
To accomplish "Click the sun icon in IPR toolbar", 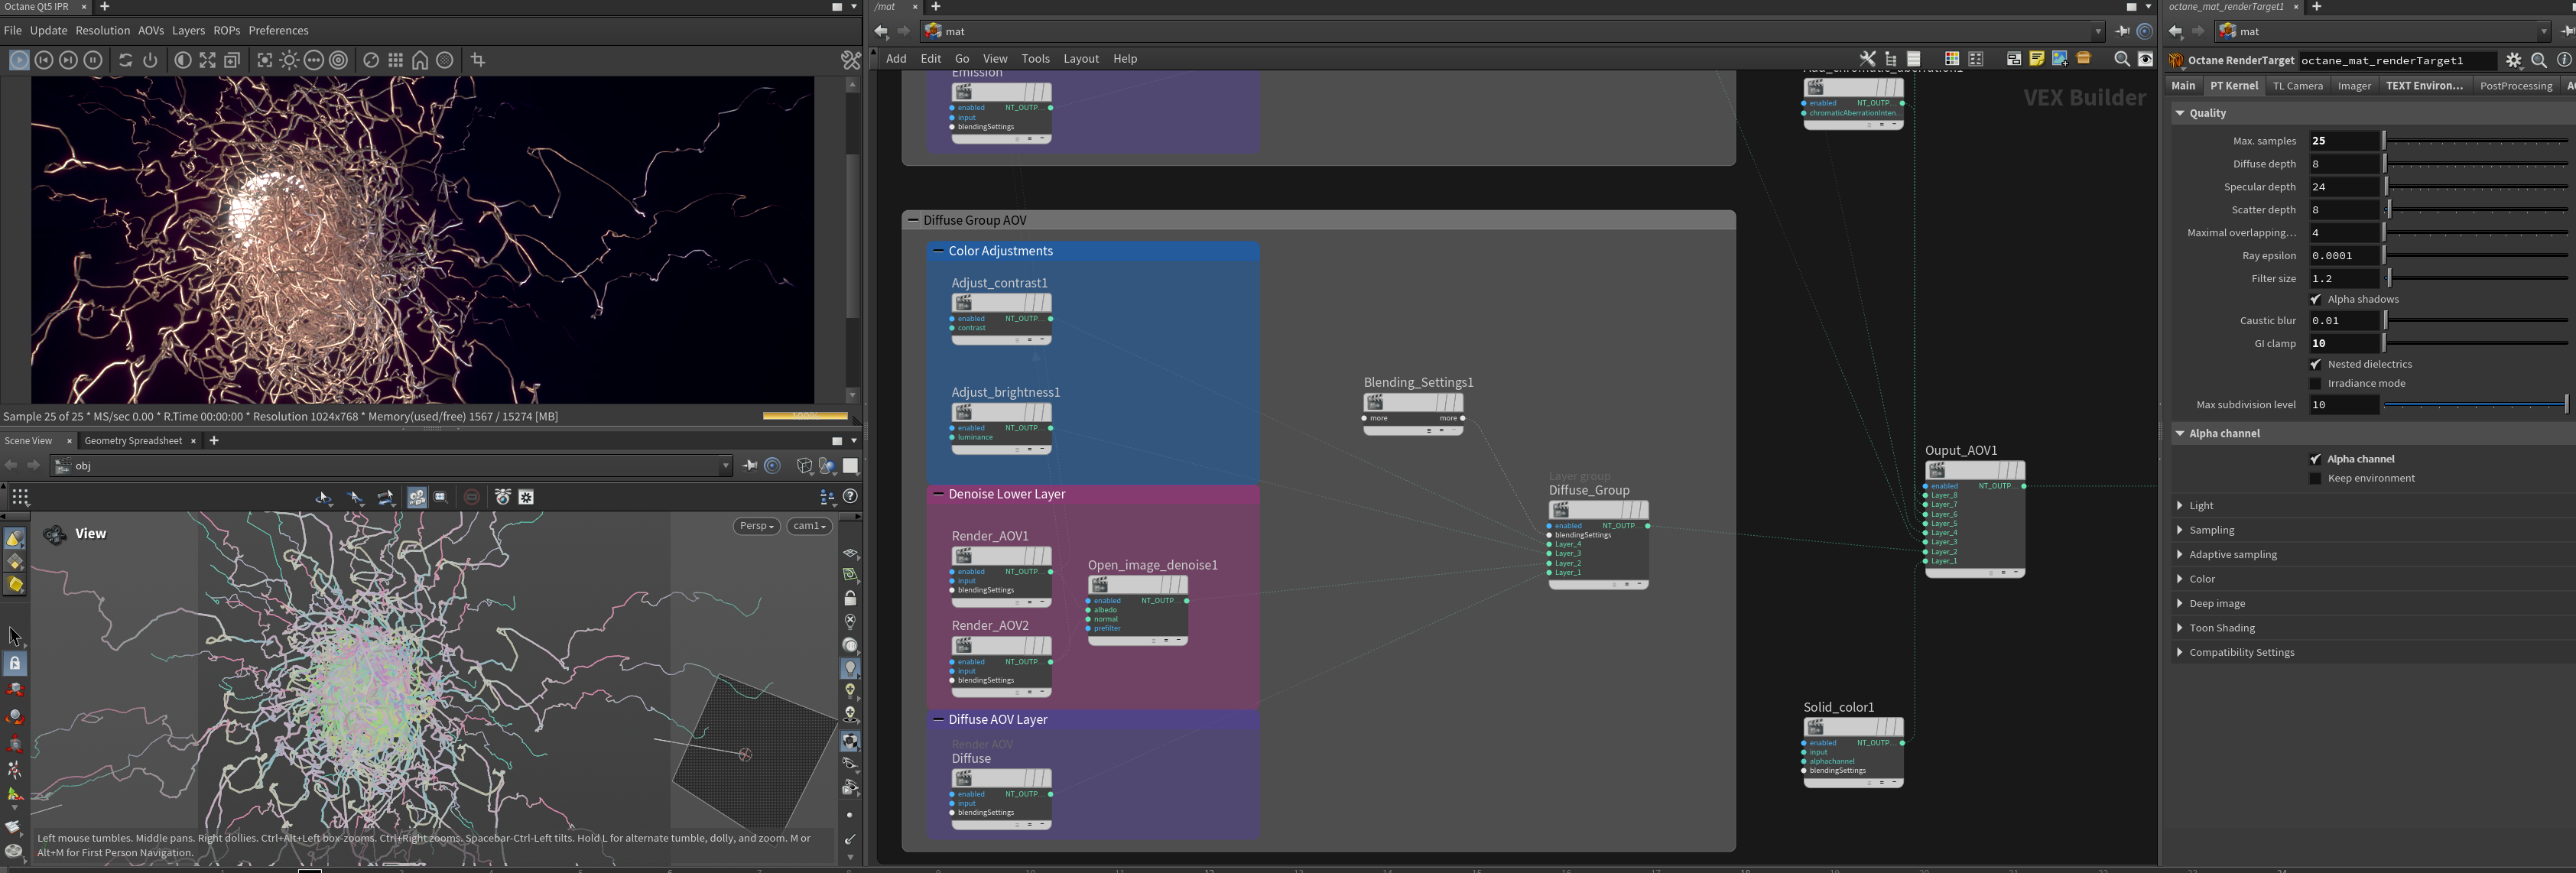I will [289, 60].
